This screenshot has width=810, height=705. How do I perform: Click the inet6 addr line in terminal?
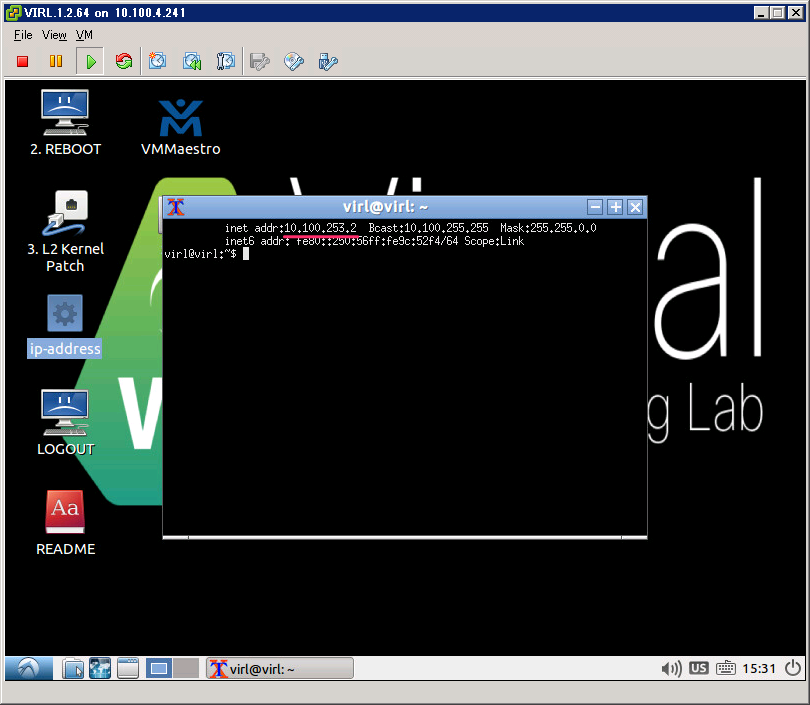[x=375, y=241]
